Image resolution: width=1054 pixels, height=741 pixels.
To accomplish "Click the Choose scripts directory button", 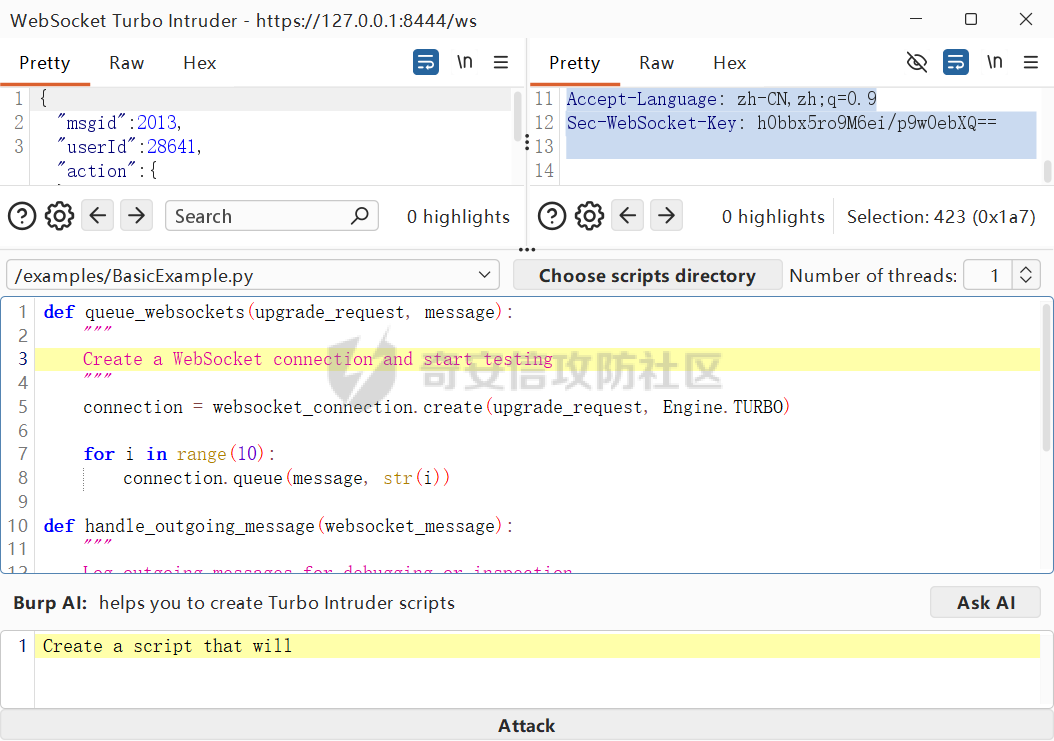I will tap(647, 275).
